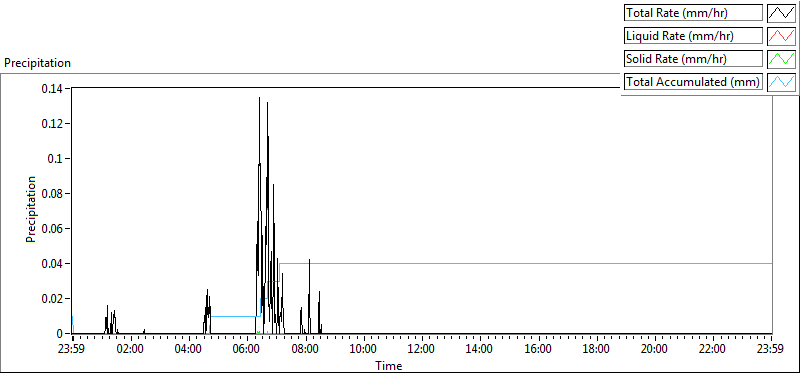
Task: Click the 23:59 end time axis label
Action: pyautogui.click(x=771, y=350)
